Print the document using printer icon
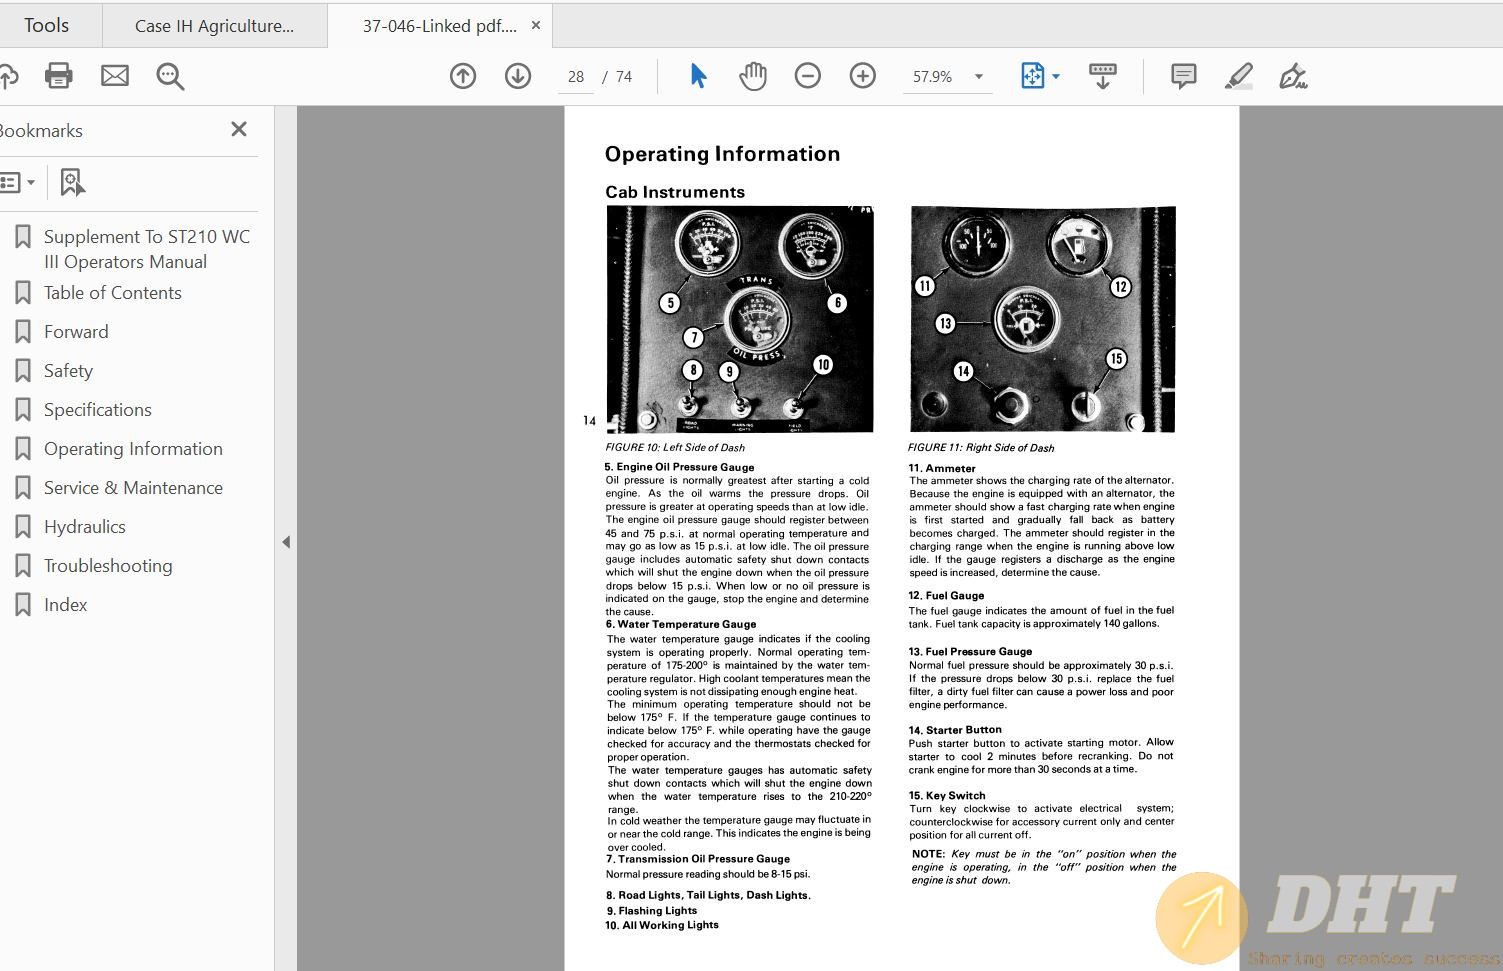 (59, 76)
